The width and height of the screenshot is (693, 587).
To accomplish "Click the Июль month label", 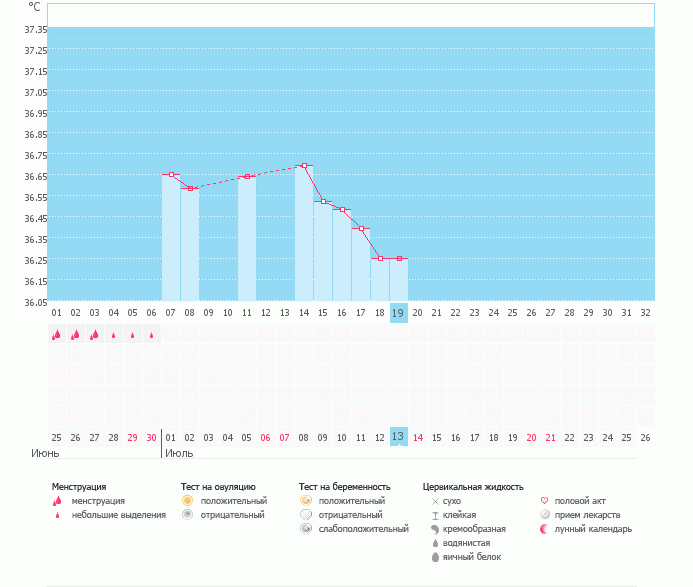I will (179, 454).
